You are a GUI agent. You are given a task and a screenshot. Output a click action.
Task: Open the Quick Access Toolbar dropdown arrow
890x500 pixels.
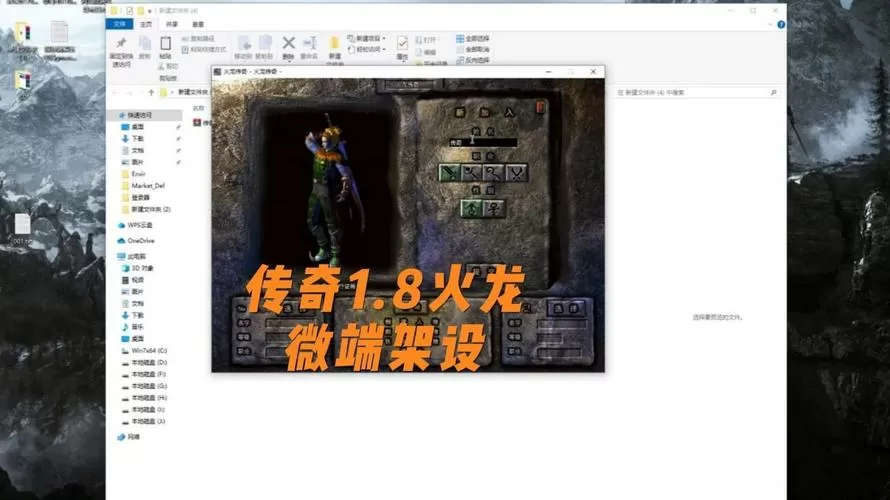(150, 11)
